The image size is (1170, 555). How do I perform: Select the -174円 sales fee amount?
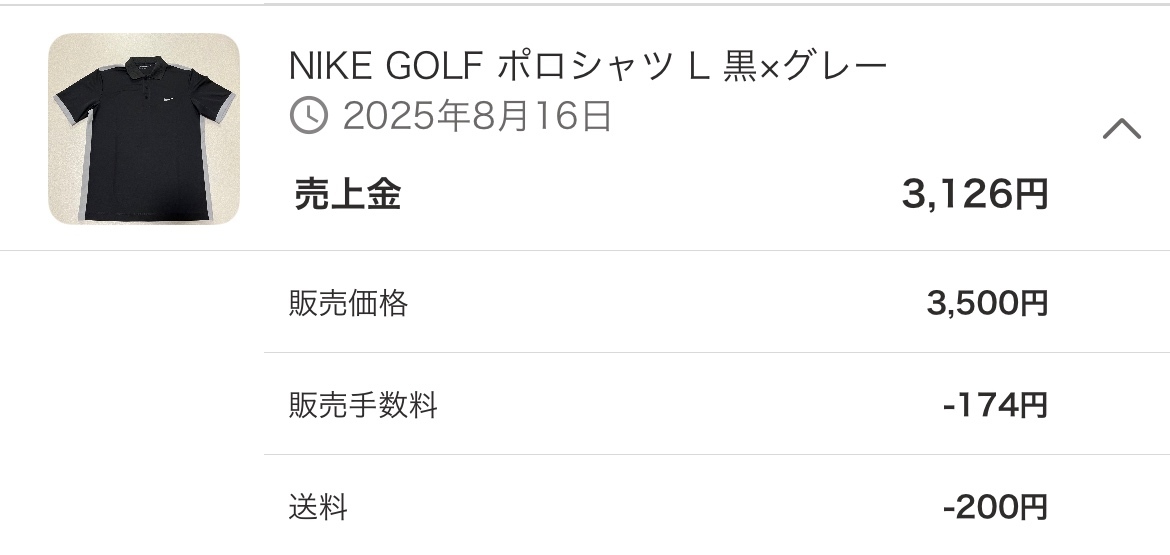(x=995, y=405)
